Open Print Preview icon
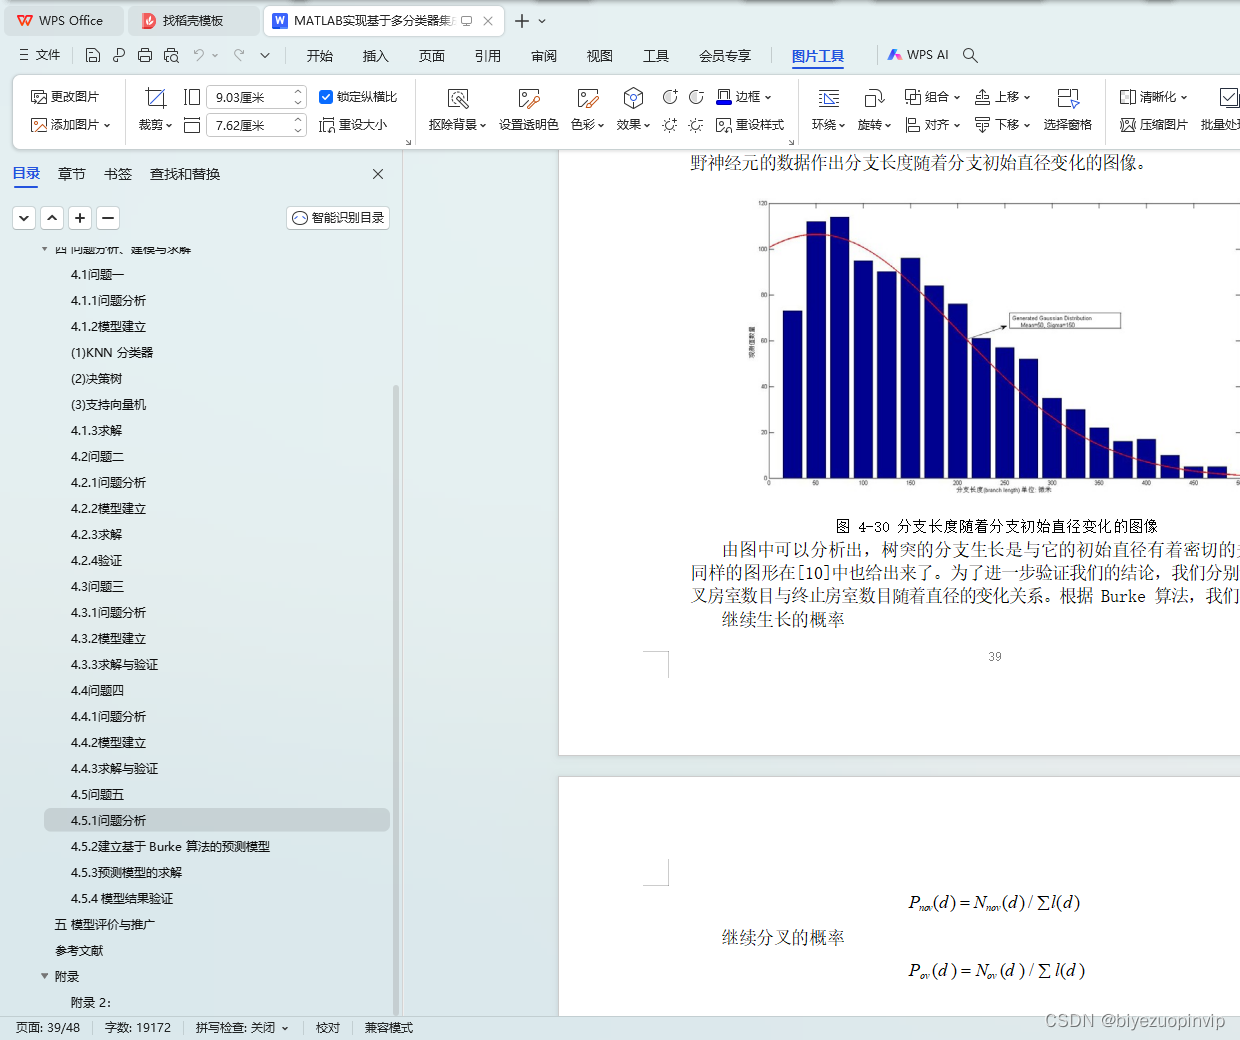1240x1040 pixels. point(171,55)
